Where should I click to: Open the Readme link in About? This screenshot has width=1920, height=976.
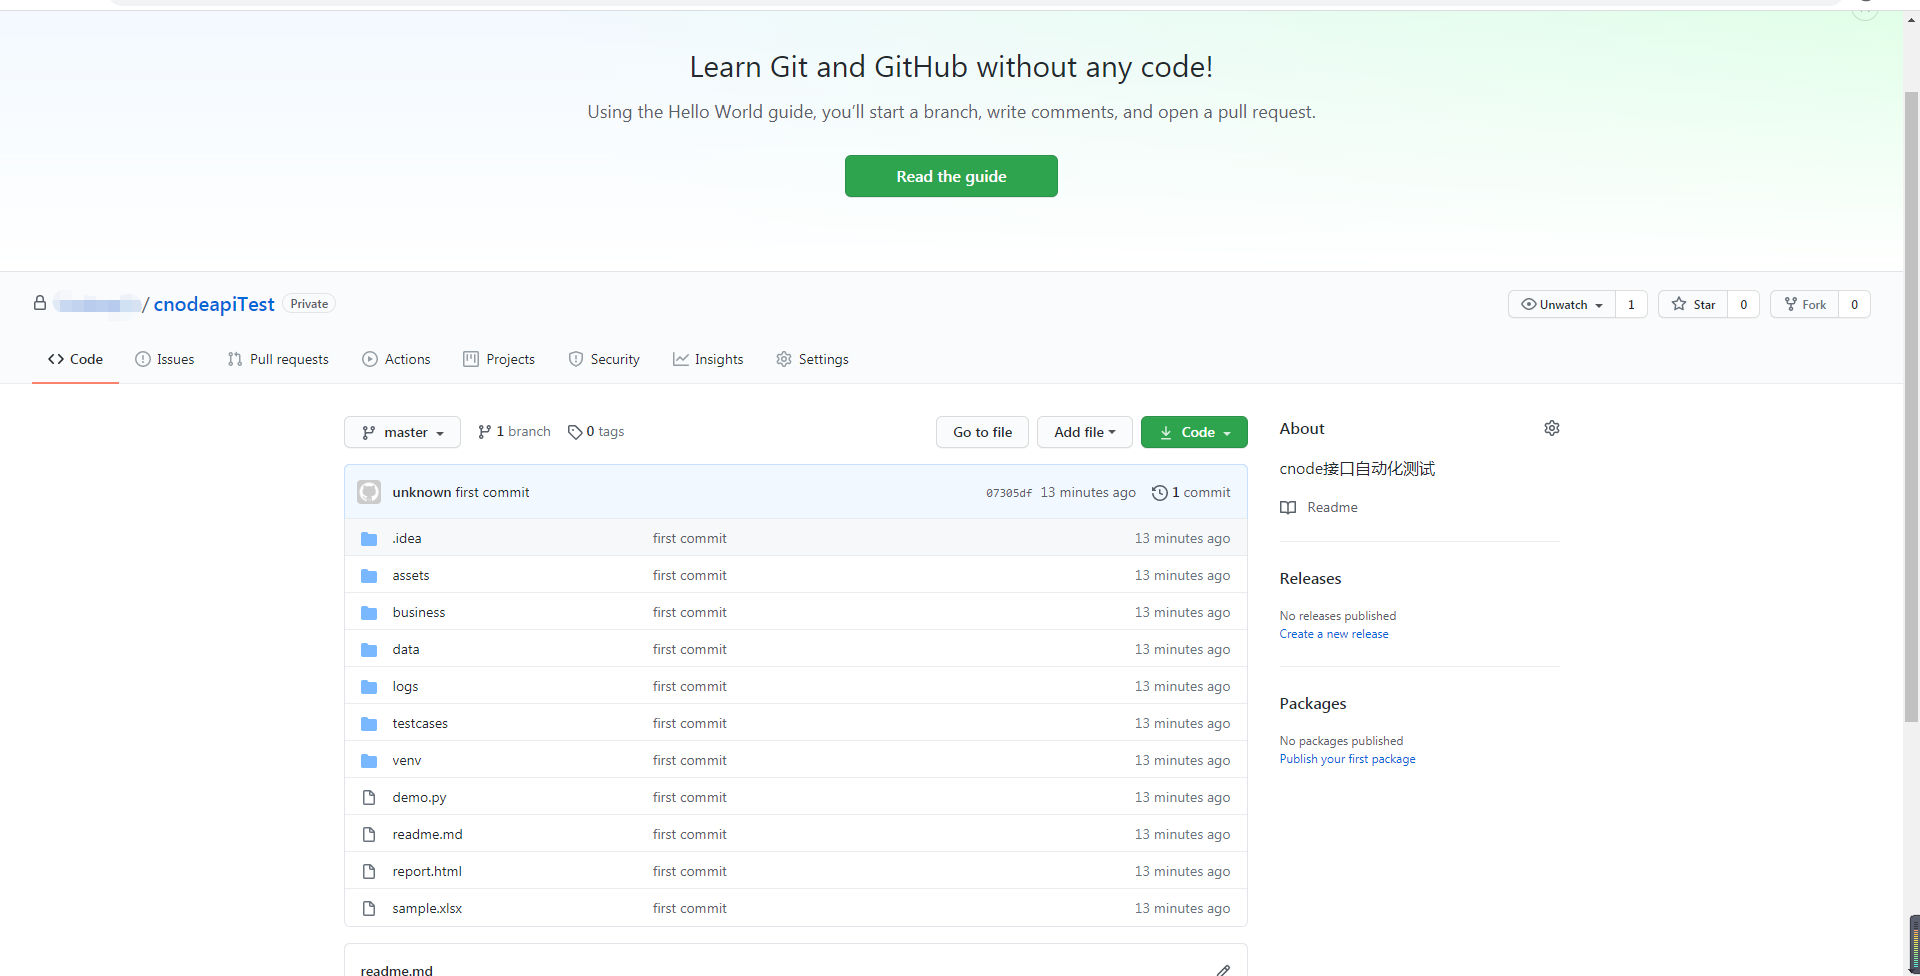[1332, 508]
